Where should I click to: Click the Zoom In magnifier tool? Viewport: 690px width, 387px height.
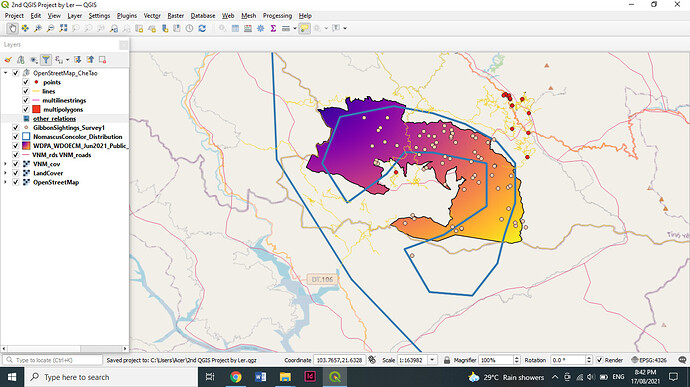tap(38, 29)
